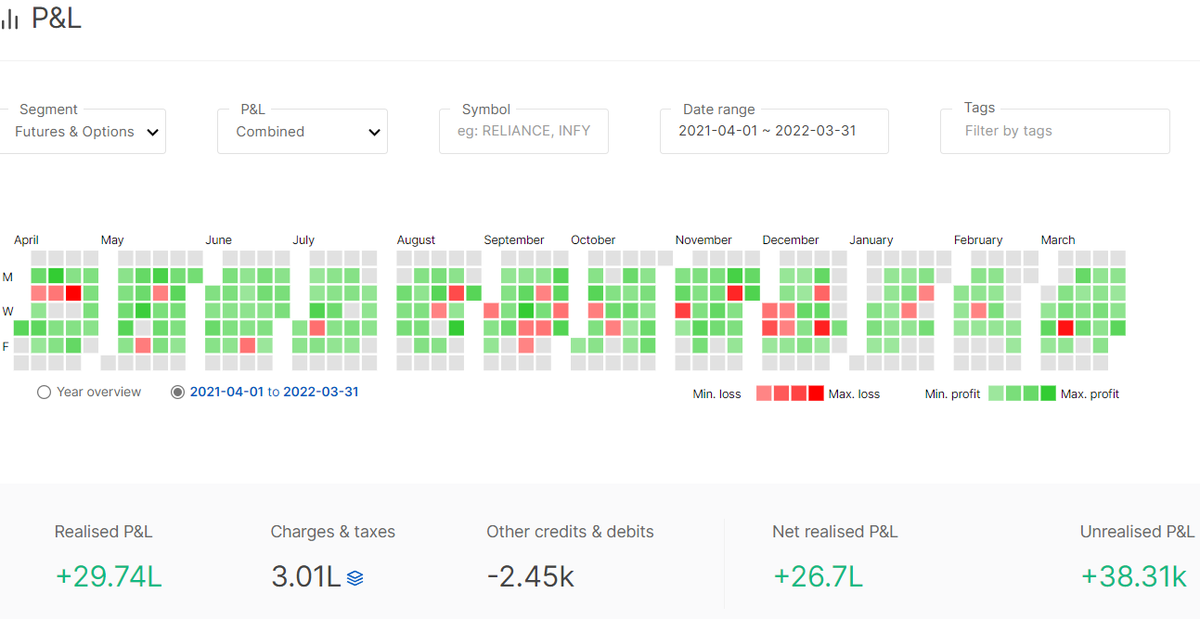Click the darkest green swatch beside Max. profit

click(x=1048, y=393)
